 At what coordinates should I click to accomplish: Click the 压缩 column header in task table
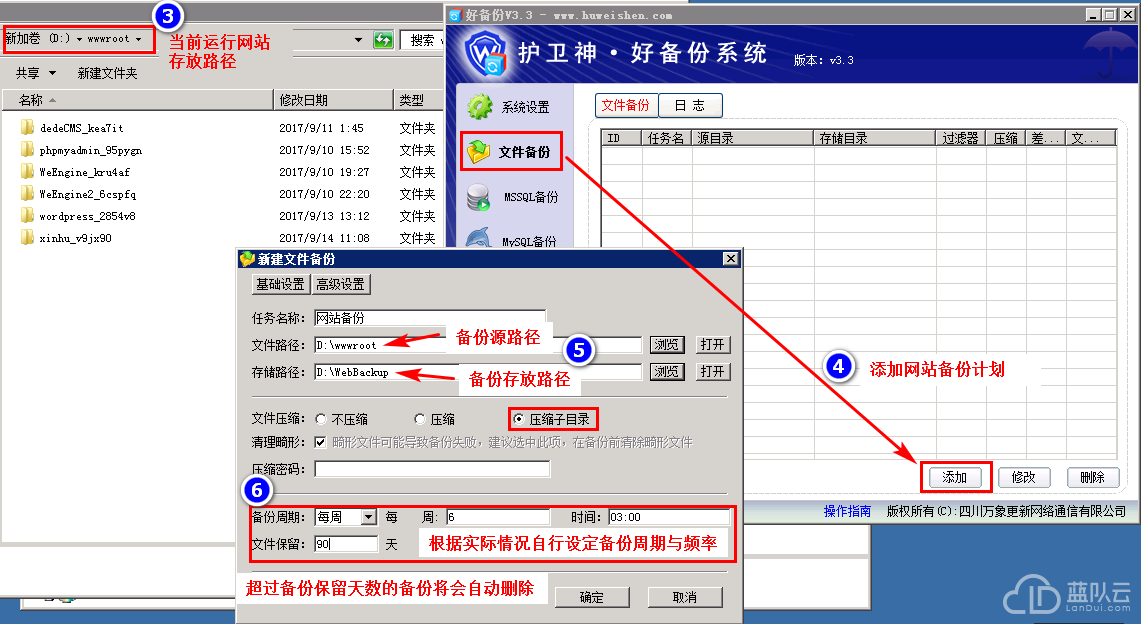1006,138
